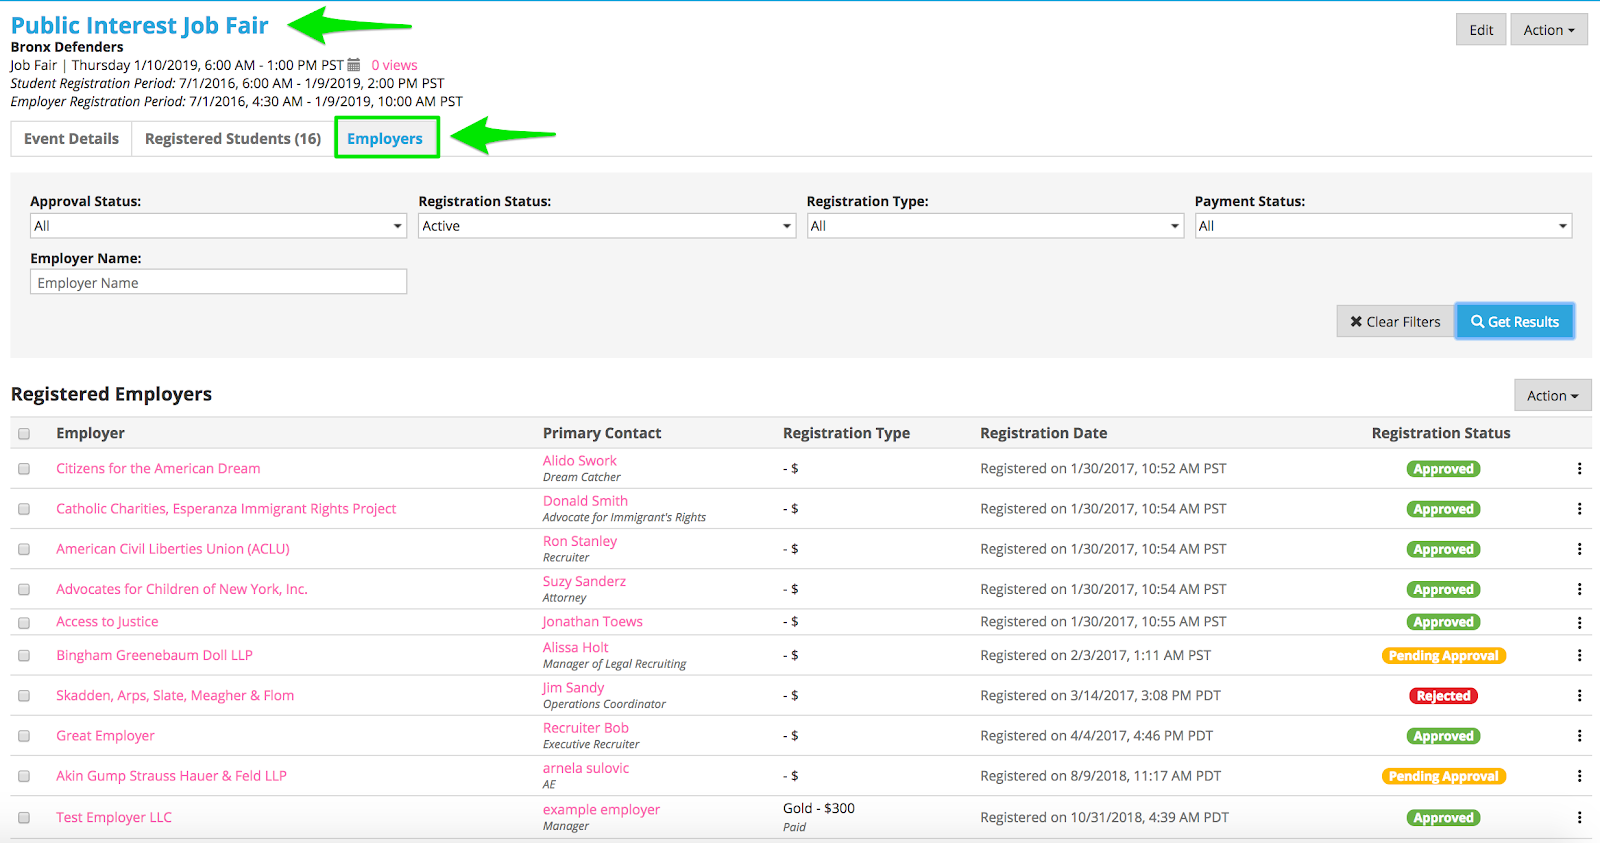Viewport: 1600px width, 843px height.
Task: Open kebab menu for Great Employer row
Action: 1579,736
